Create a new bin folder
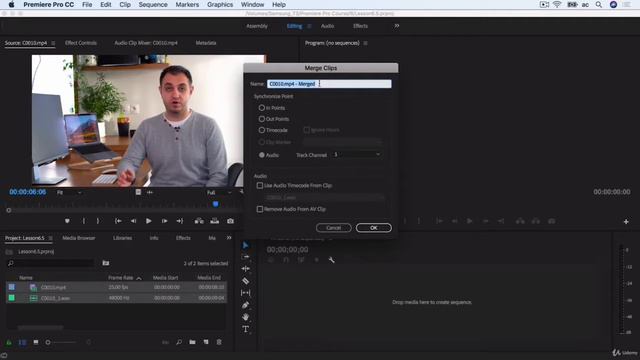 click(192, 342)
